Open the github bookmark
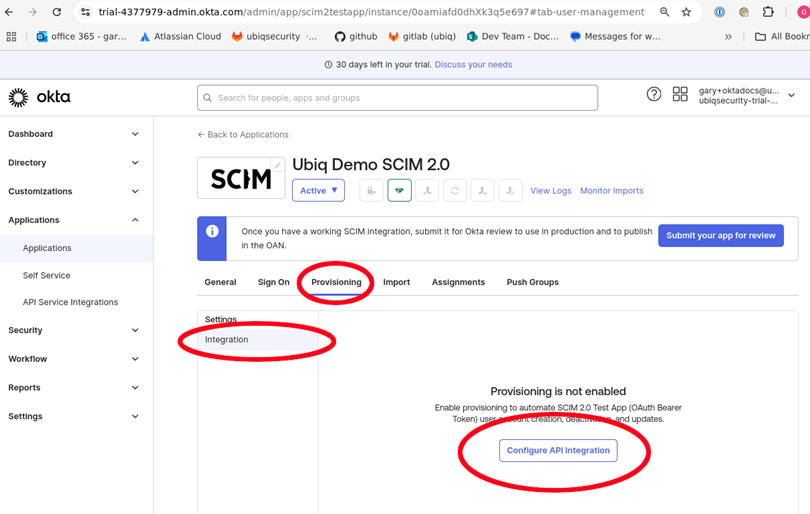810x514 pixels. [x=356, y=37]
